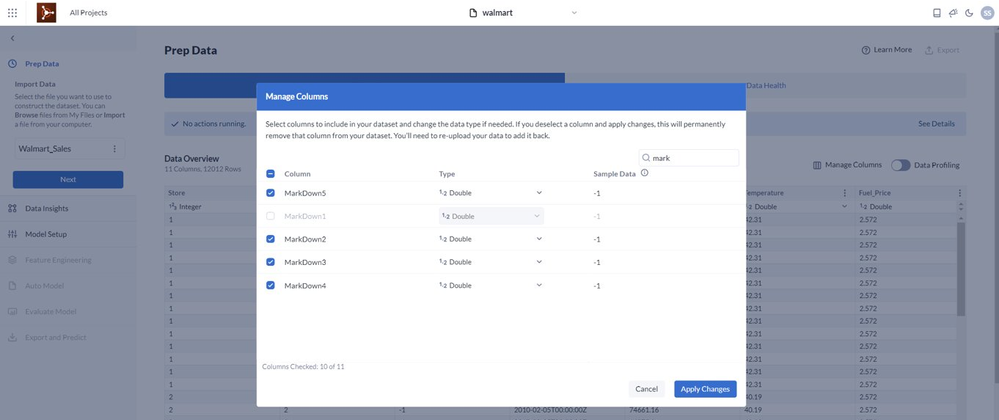The height and width of the screenshot is (420, 999).
Task: Open MarkDown4 type dropdown
Action: pos(491,286)
